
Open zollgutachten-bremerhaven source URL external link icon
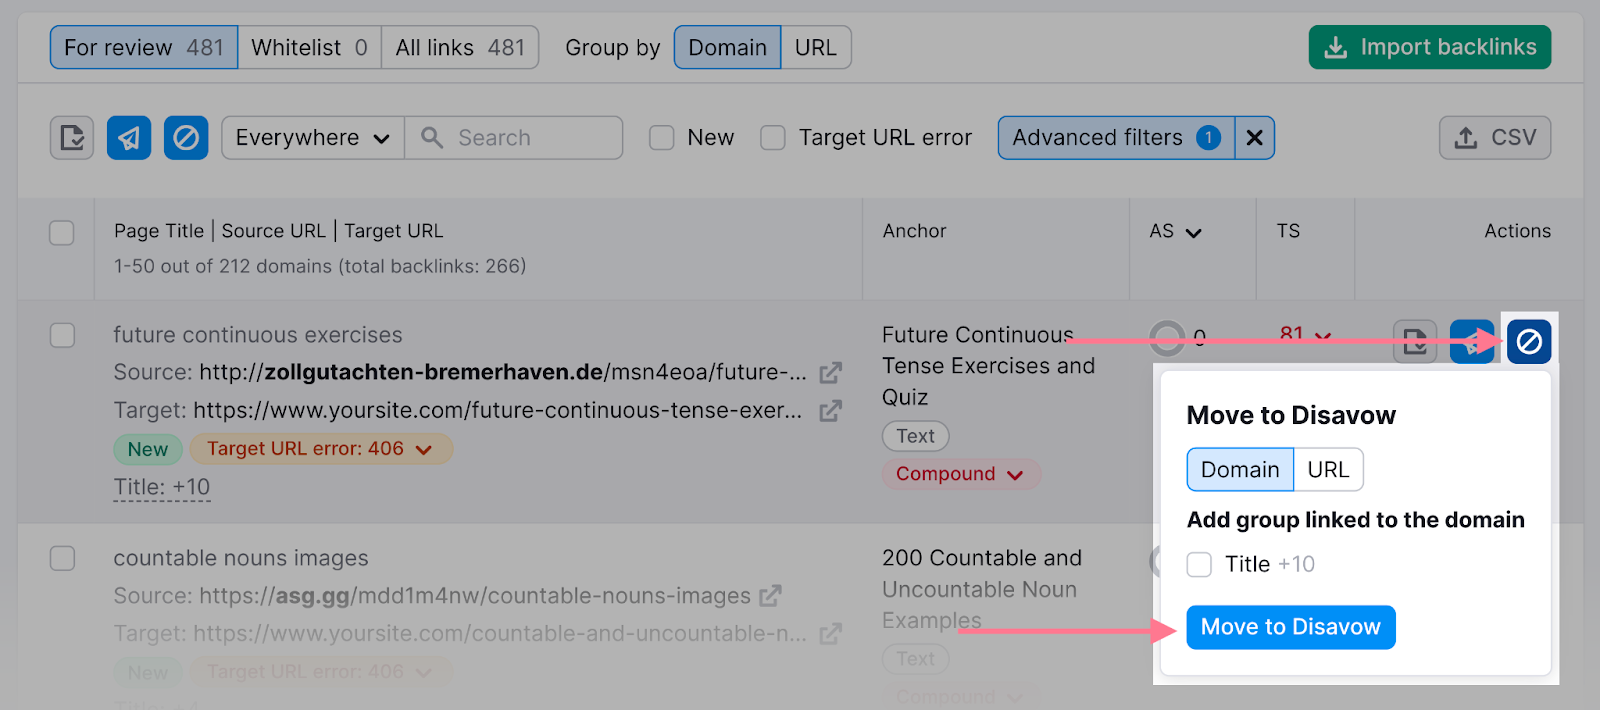pyautogui.click(x=830, y=373)
